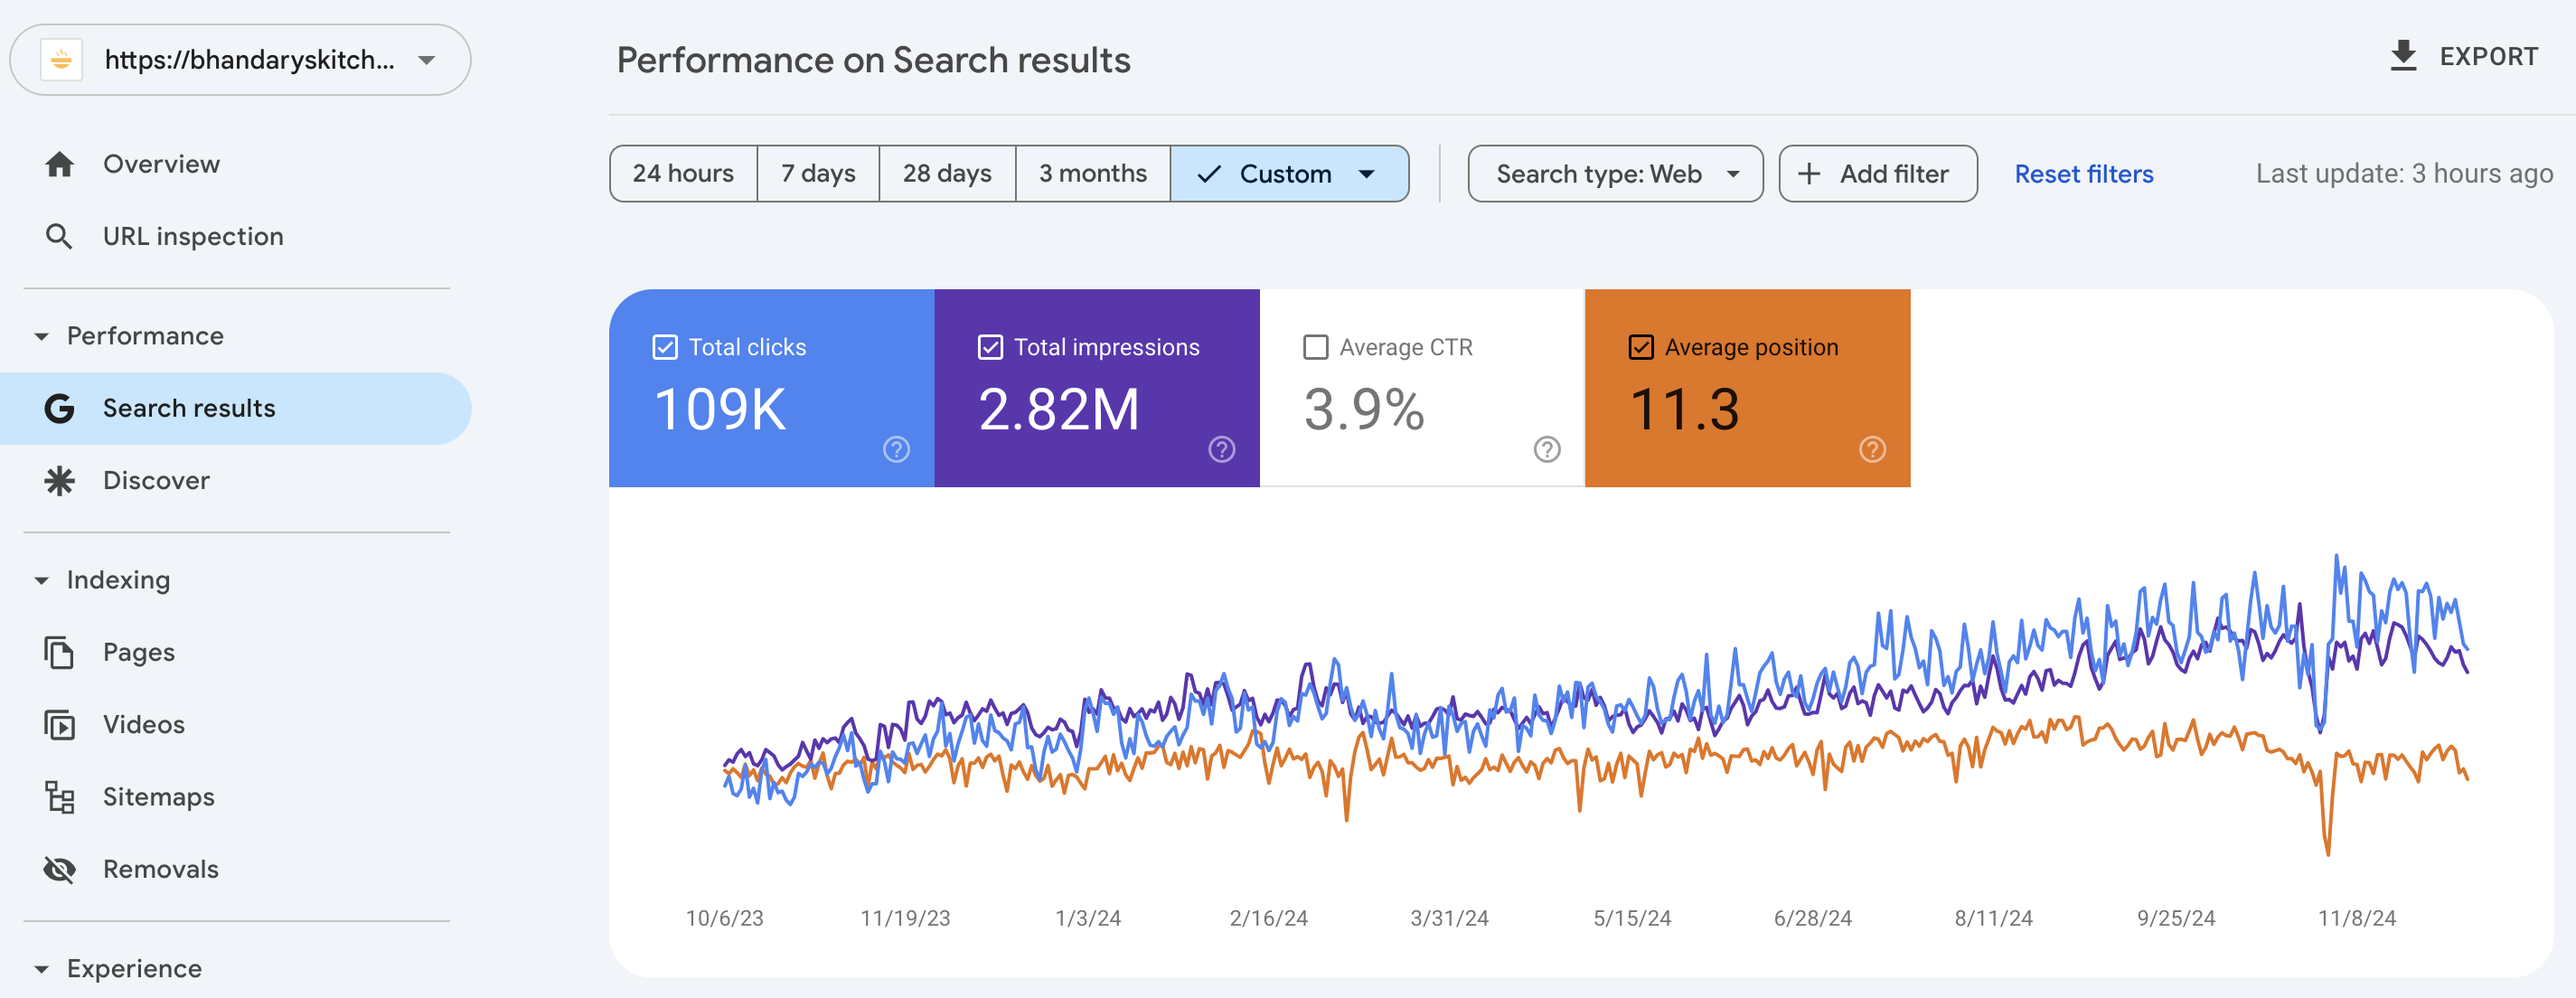The image size is (2576, 998).
Task: Click the Reset filters link
Action: (2084, 174)
